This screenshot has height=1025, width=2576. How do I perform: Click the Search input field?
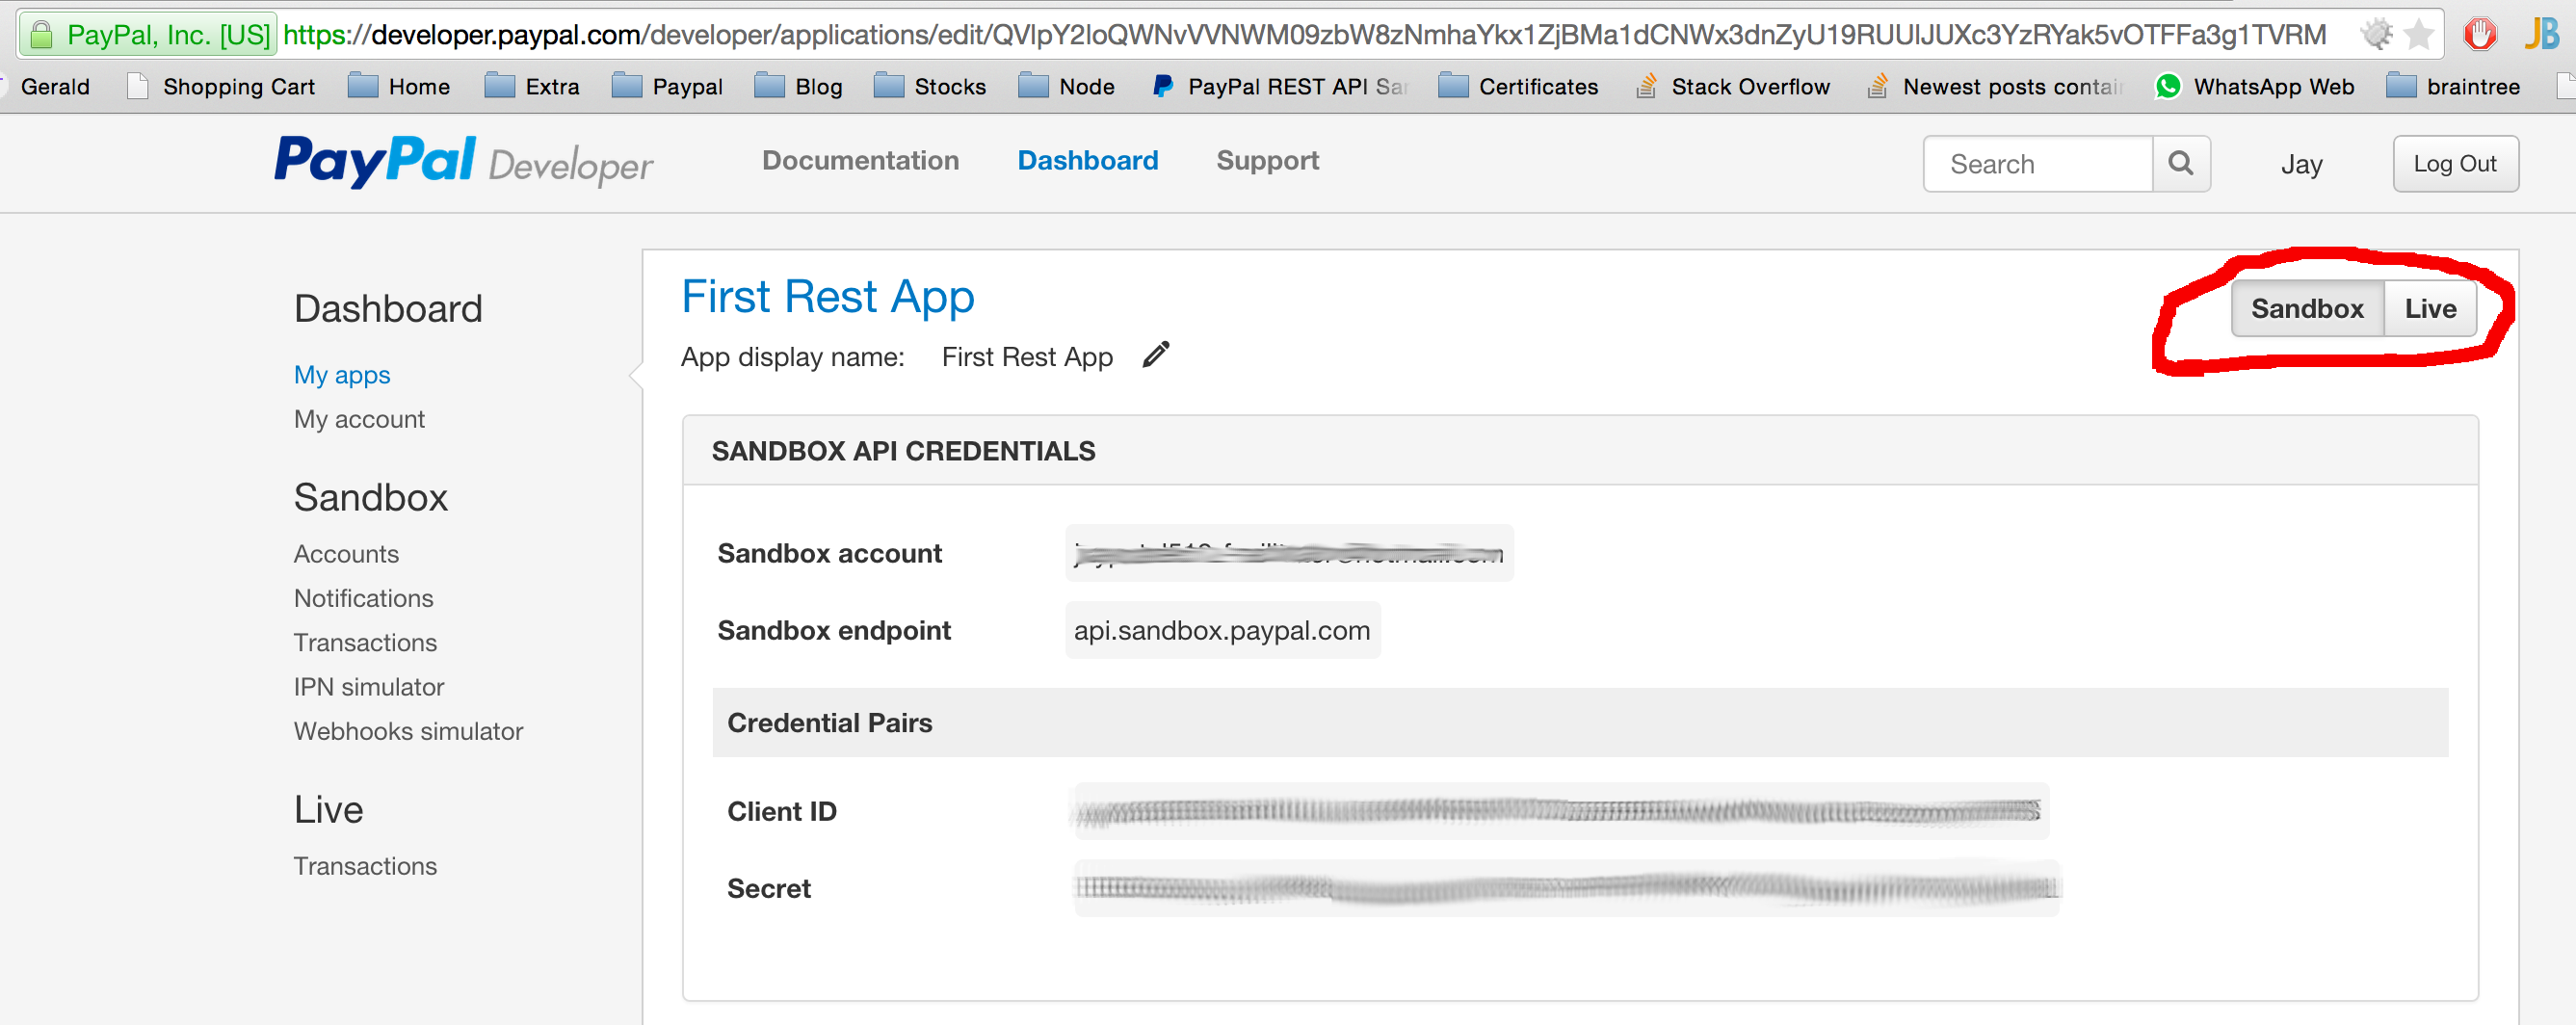pyautogui.click(x=2038, y=164)
